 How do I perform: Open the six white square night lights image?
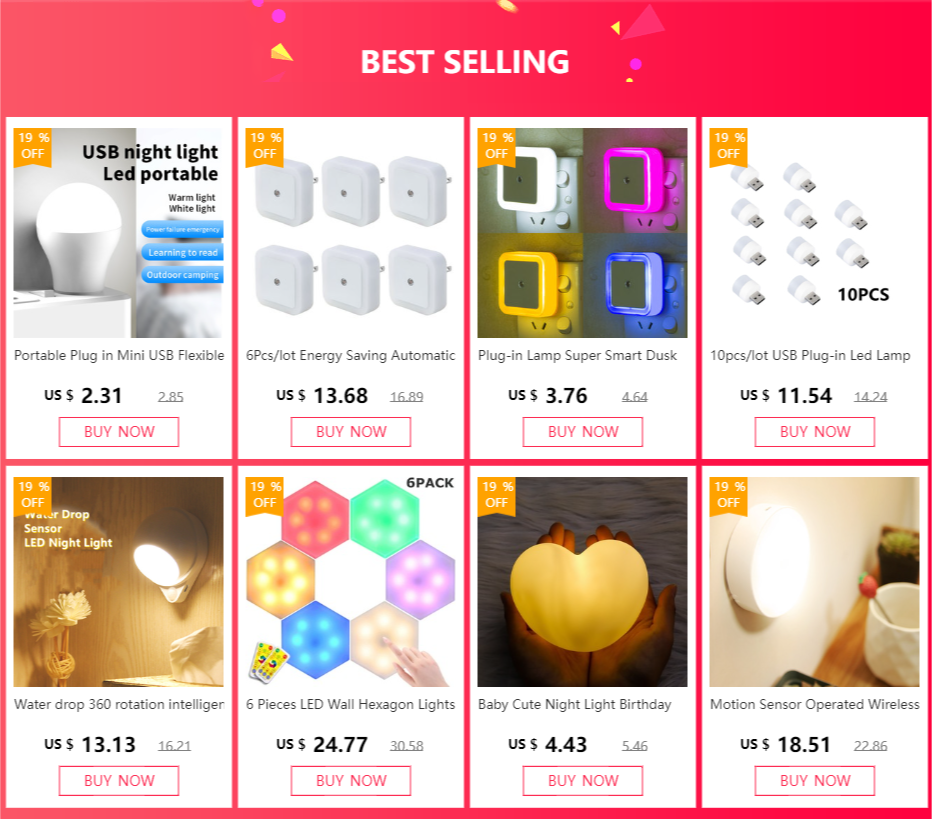351,233
